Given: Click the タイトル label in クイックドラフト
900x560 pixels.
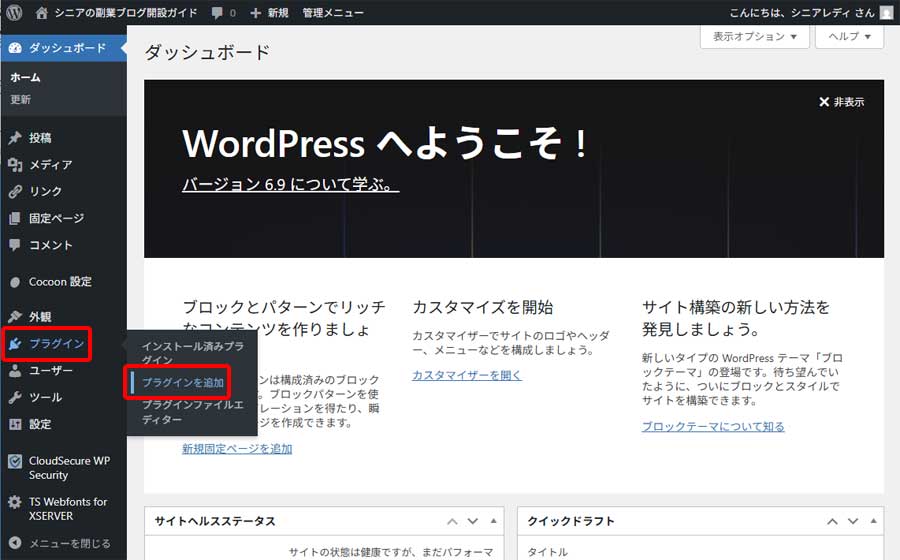Looking at the screenshot, I should coord(548,552).
